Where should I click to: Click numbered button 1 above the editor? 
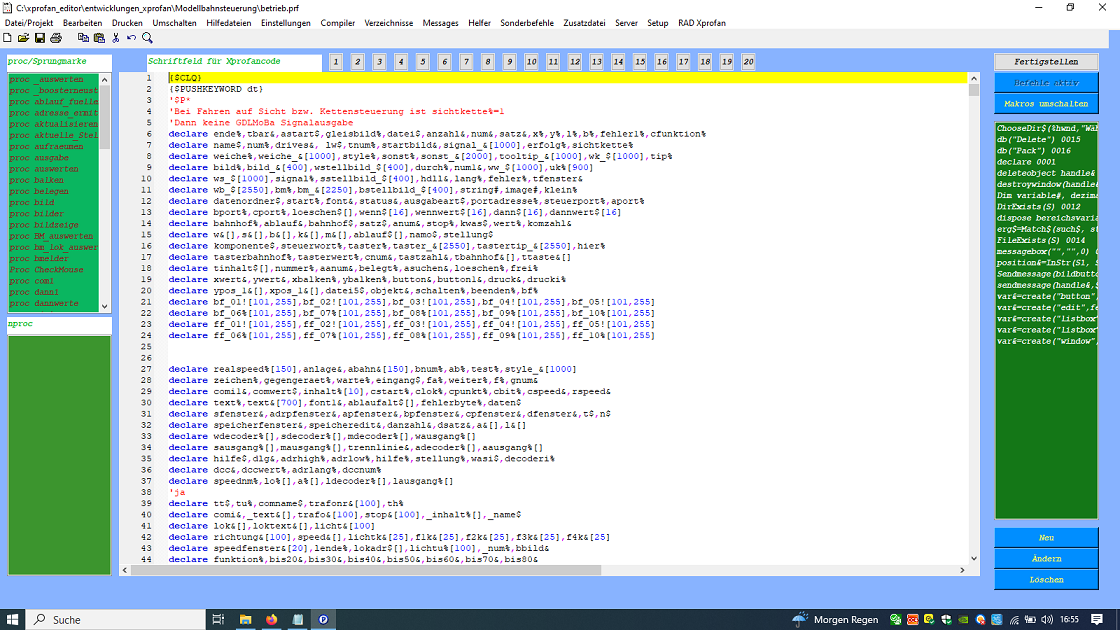pyautogui.click(x=336, y=62)
